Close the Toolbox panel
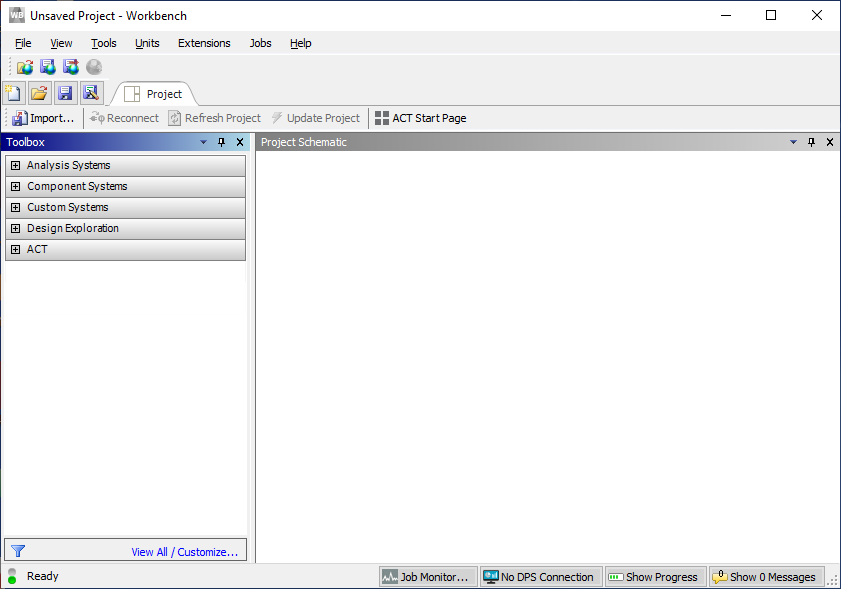Viewport: 841px width, 589px height. pyautogui.click(x=240, y=142)
